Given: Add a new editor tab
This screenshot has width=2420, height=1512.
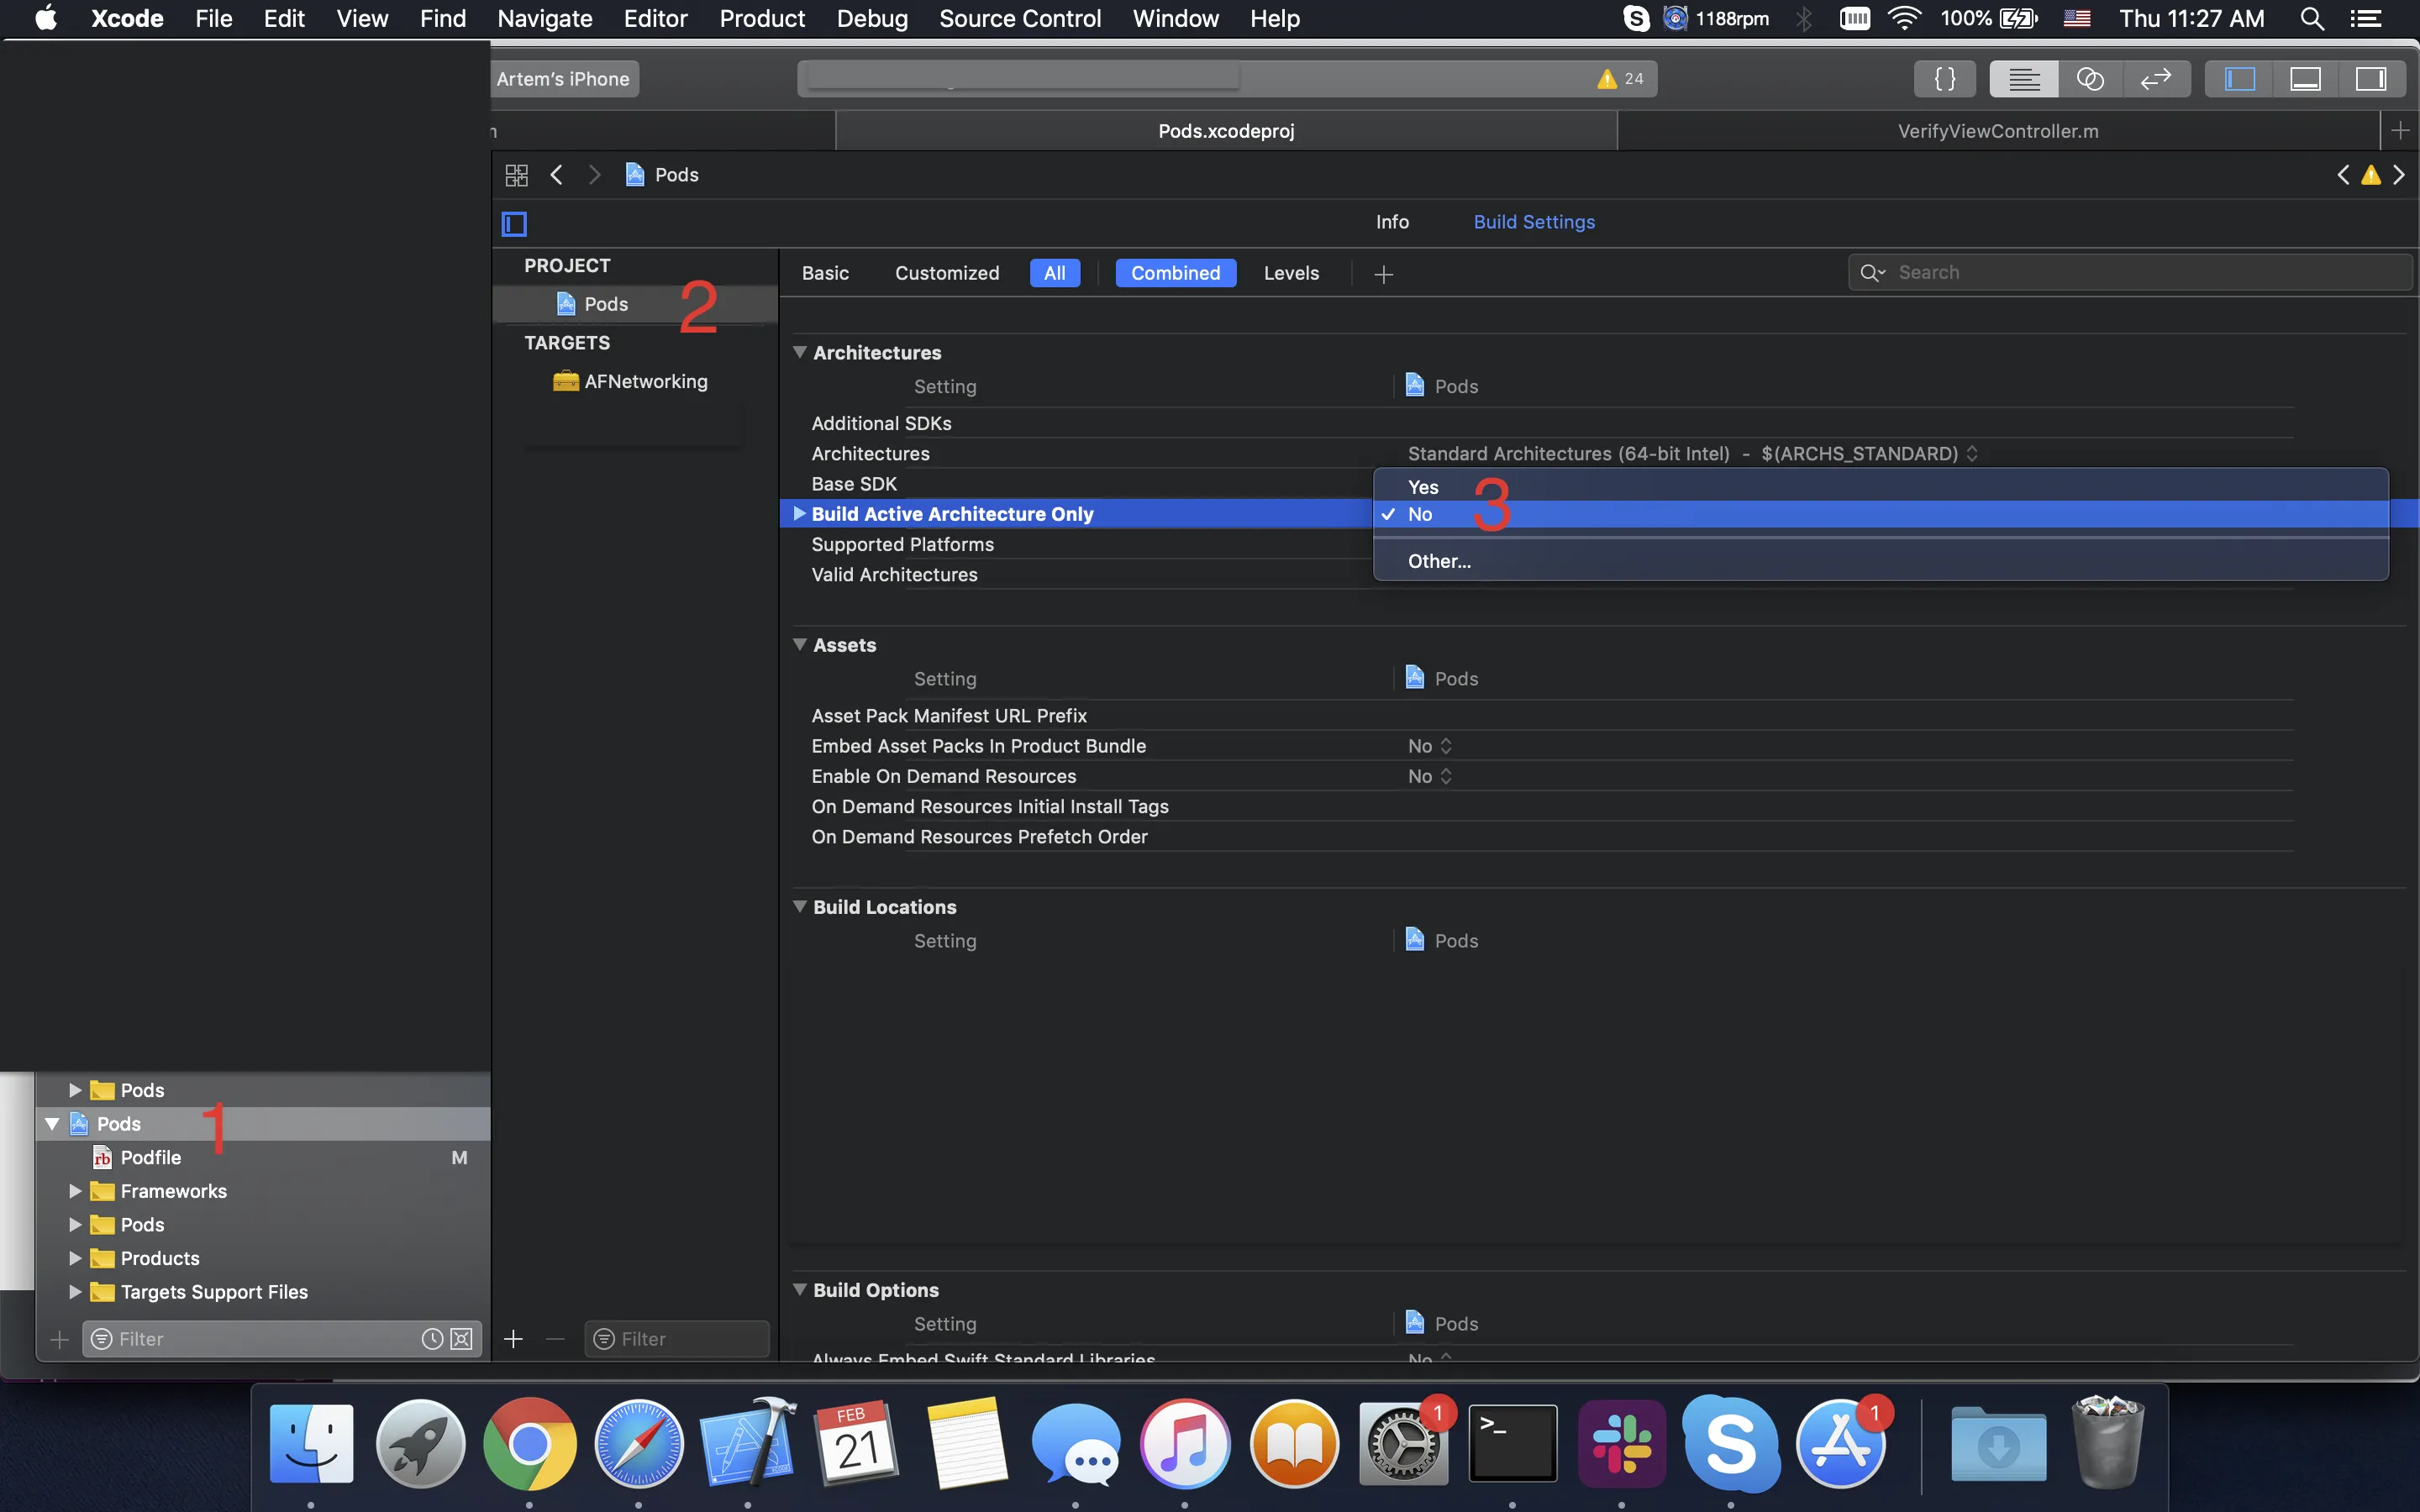Looking at the screenshot, I should pyautogui.click(x=2400, y=131).
